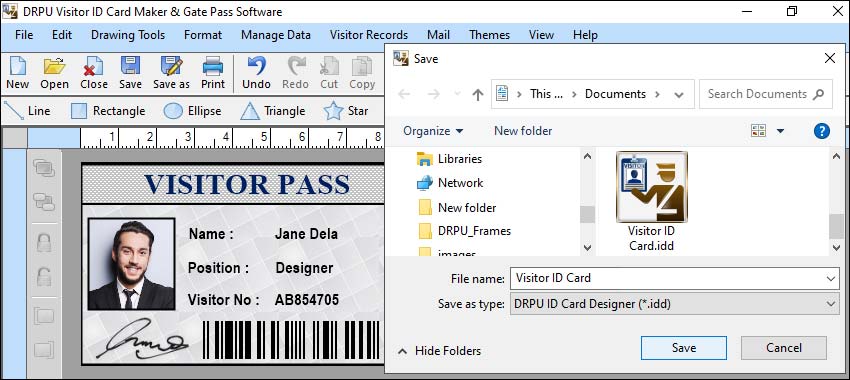This screenshot has height=380, width=850.
Task: Click the Redo toolbar icon
Action: [295, 73]
